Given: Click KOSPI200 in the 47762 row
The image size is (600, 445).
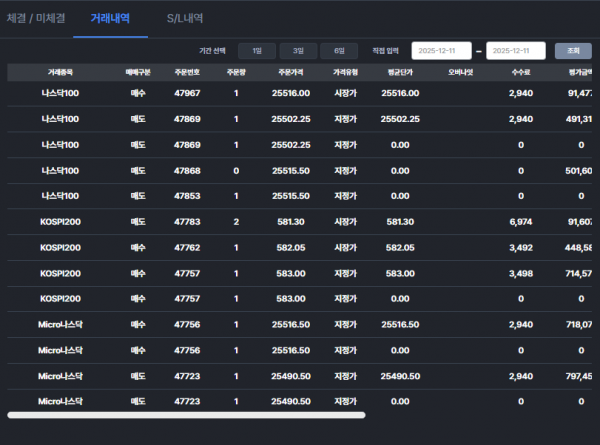Looking at the screenshot, I should pos(60,248).
